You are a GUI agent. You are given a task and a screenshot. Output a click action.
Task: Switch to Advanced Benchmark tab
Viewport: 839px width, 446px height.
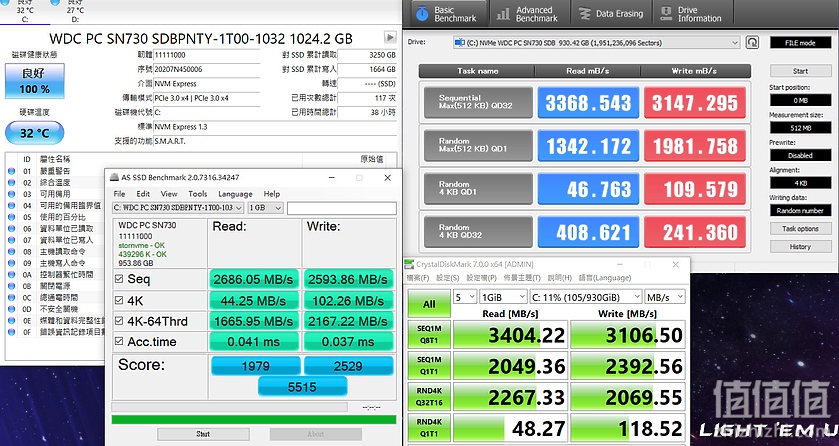[x=529, y=13]
